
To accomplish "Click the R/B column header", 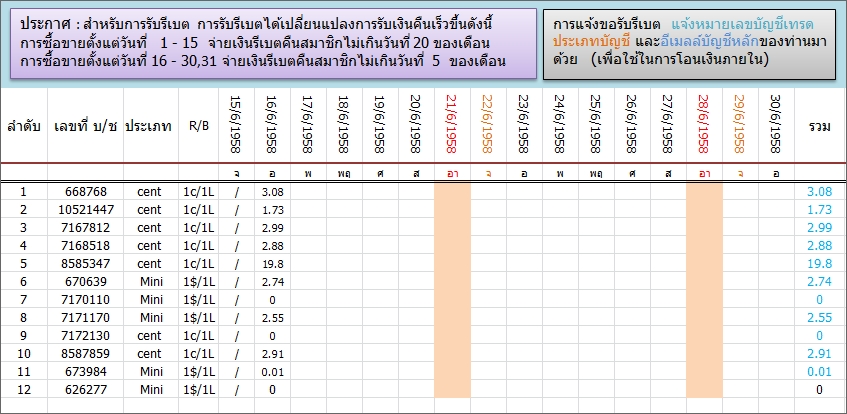I will click(x=199, y=126).
